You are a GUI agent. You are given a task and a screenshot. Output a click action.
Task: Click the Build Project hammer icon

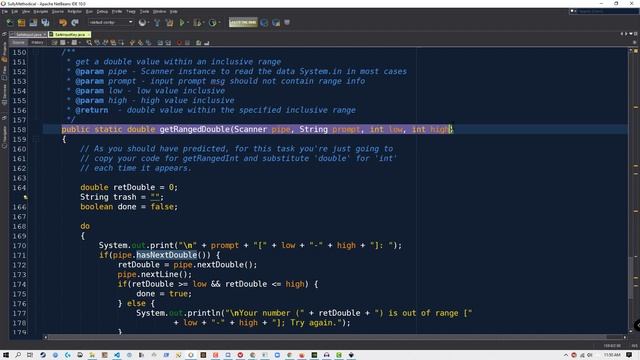157,22
